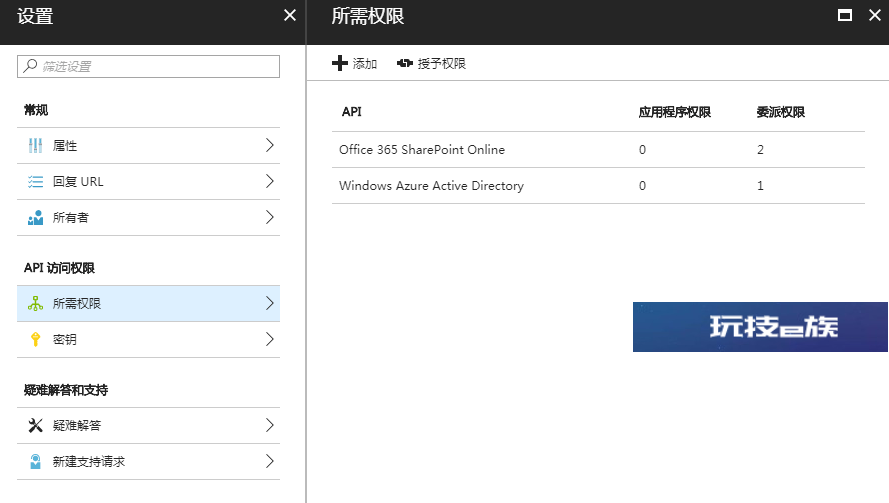
Task: Maximize the 所需权限 blade
Action: (845, 15)
